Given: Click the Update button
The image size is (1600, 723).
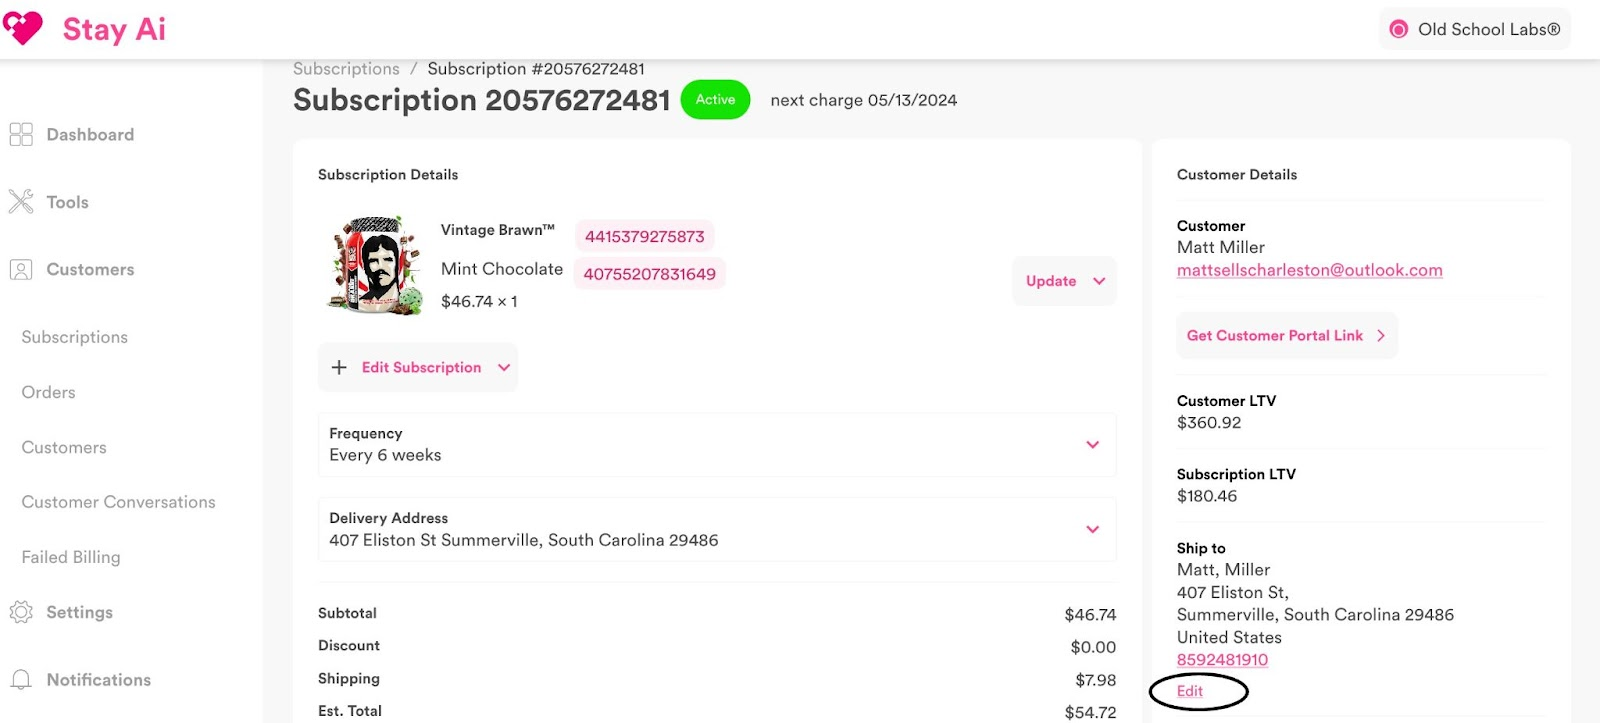Looking at the screenshot, I should pos(1064,281).
